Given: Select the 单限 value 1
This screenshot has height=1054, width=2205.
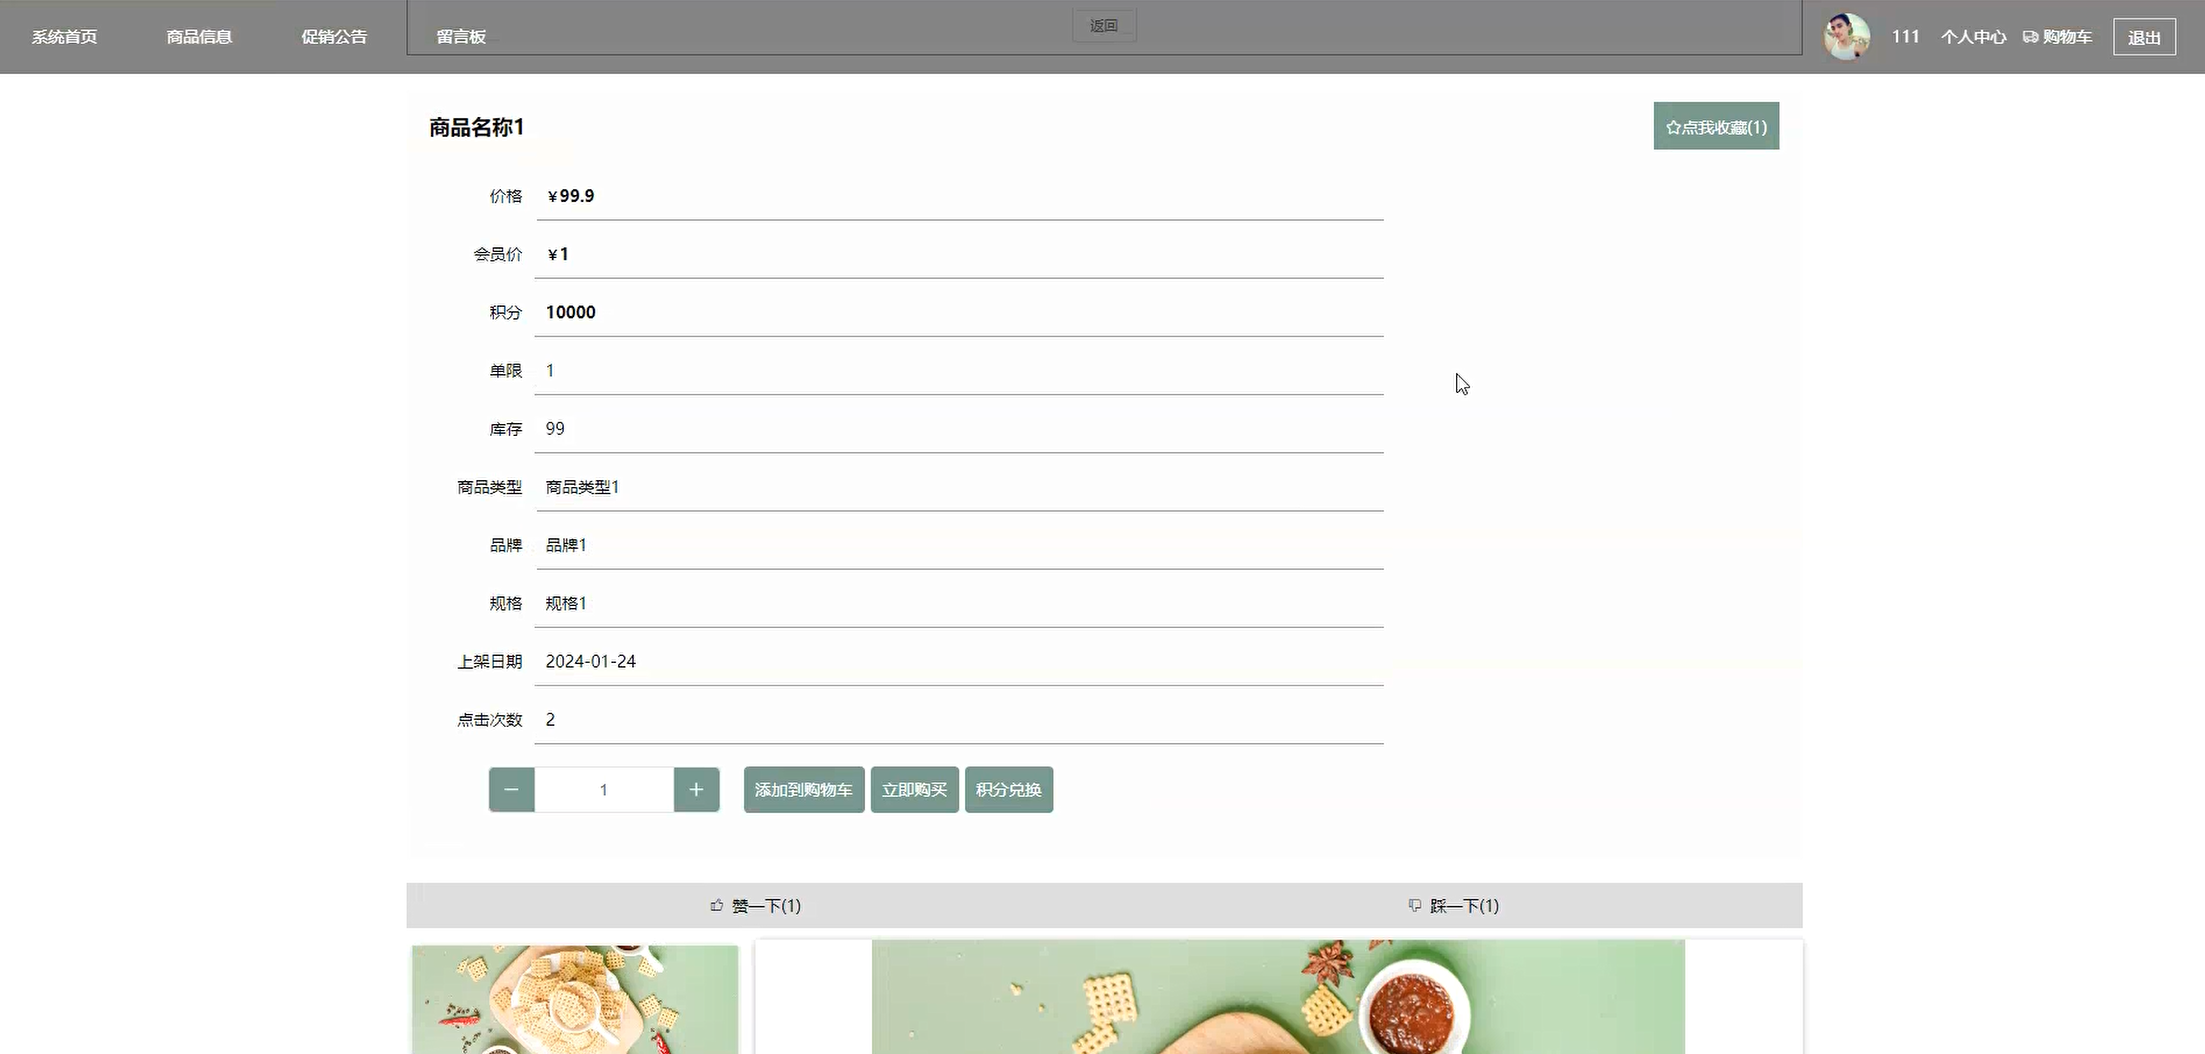Looking at the screenshot, I should coord(550,371).
